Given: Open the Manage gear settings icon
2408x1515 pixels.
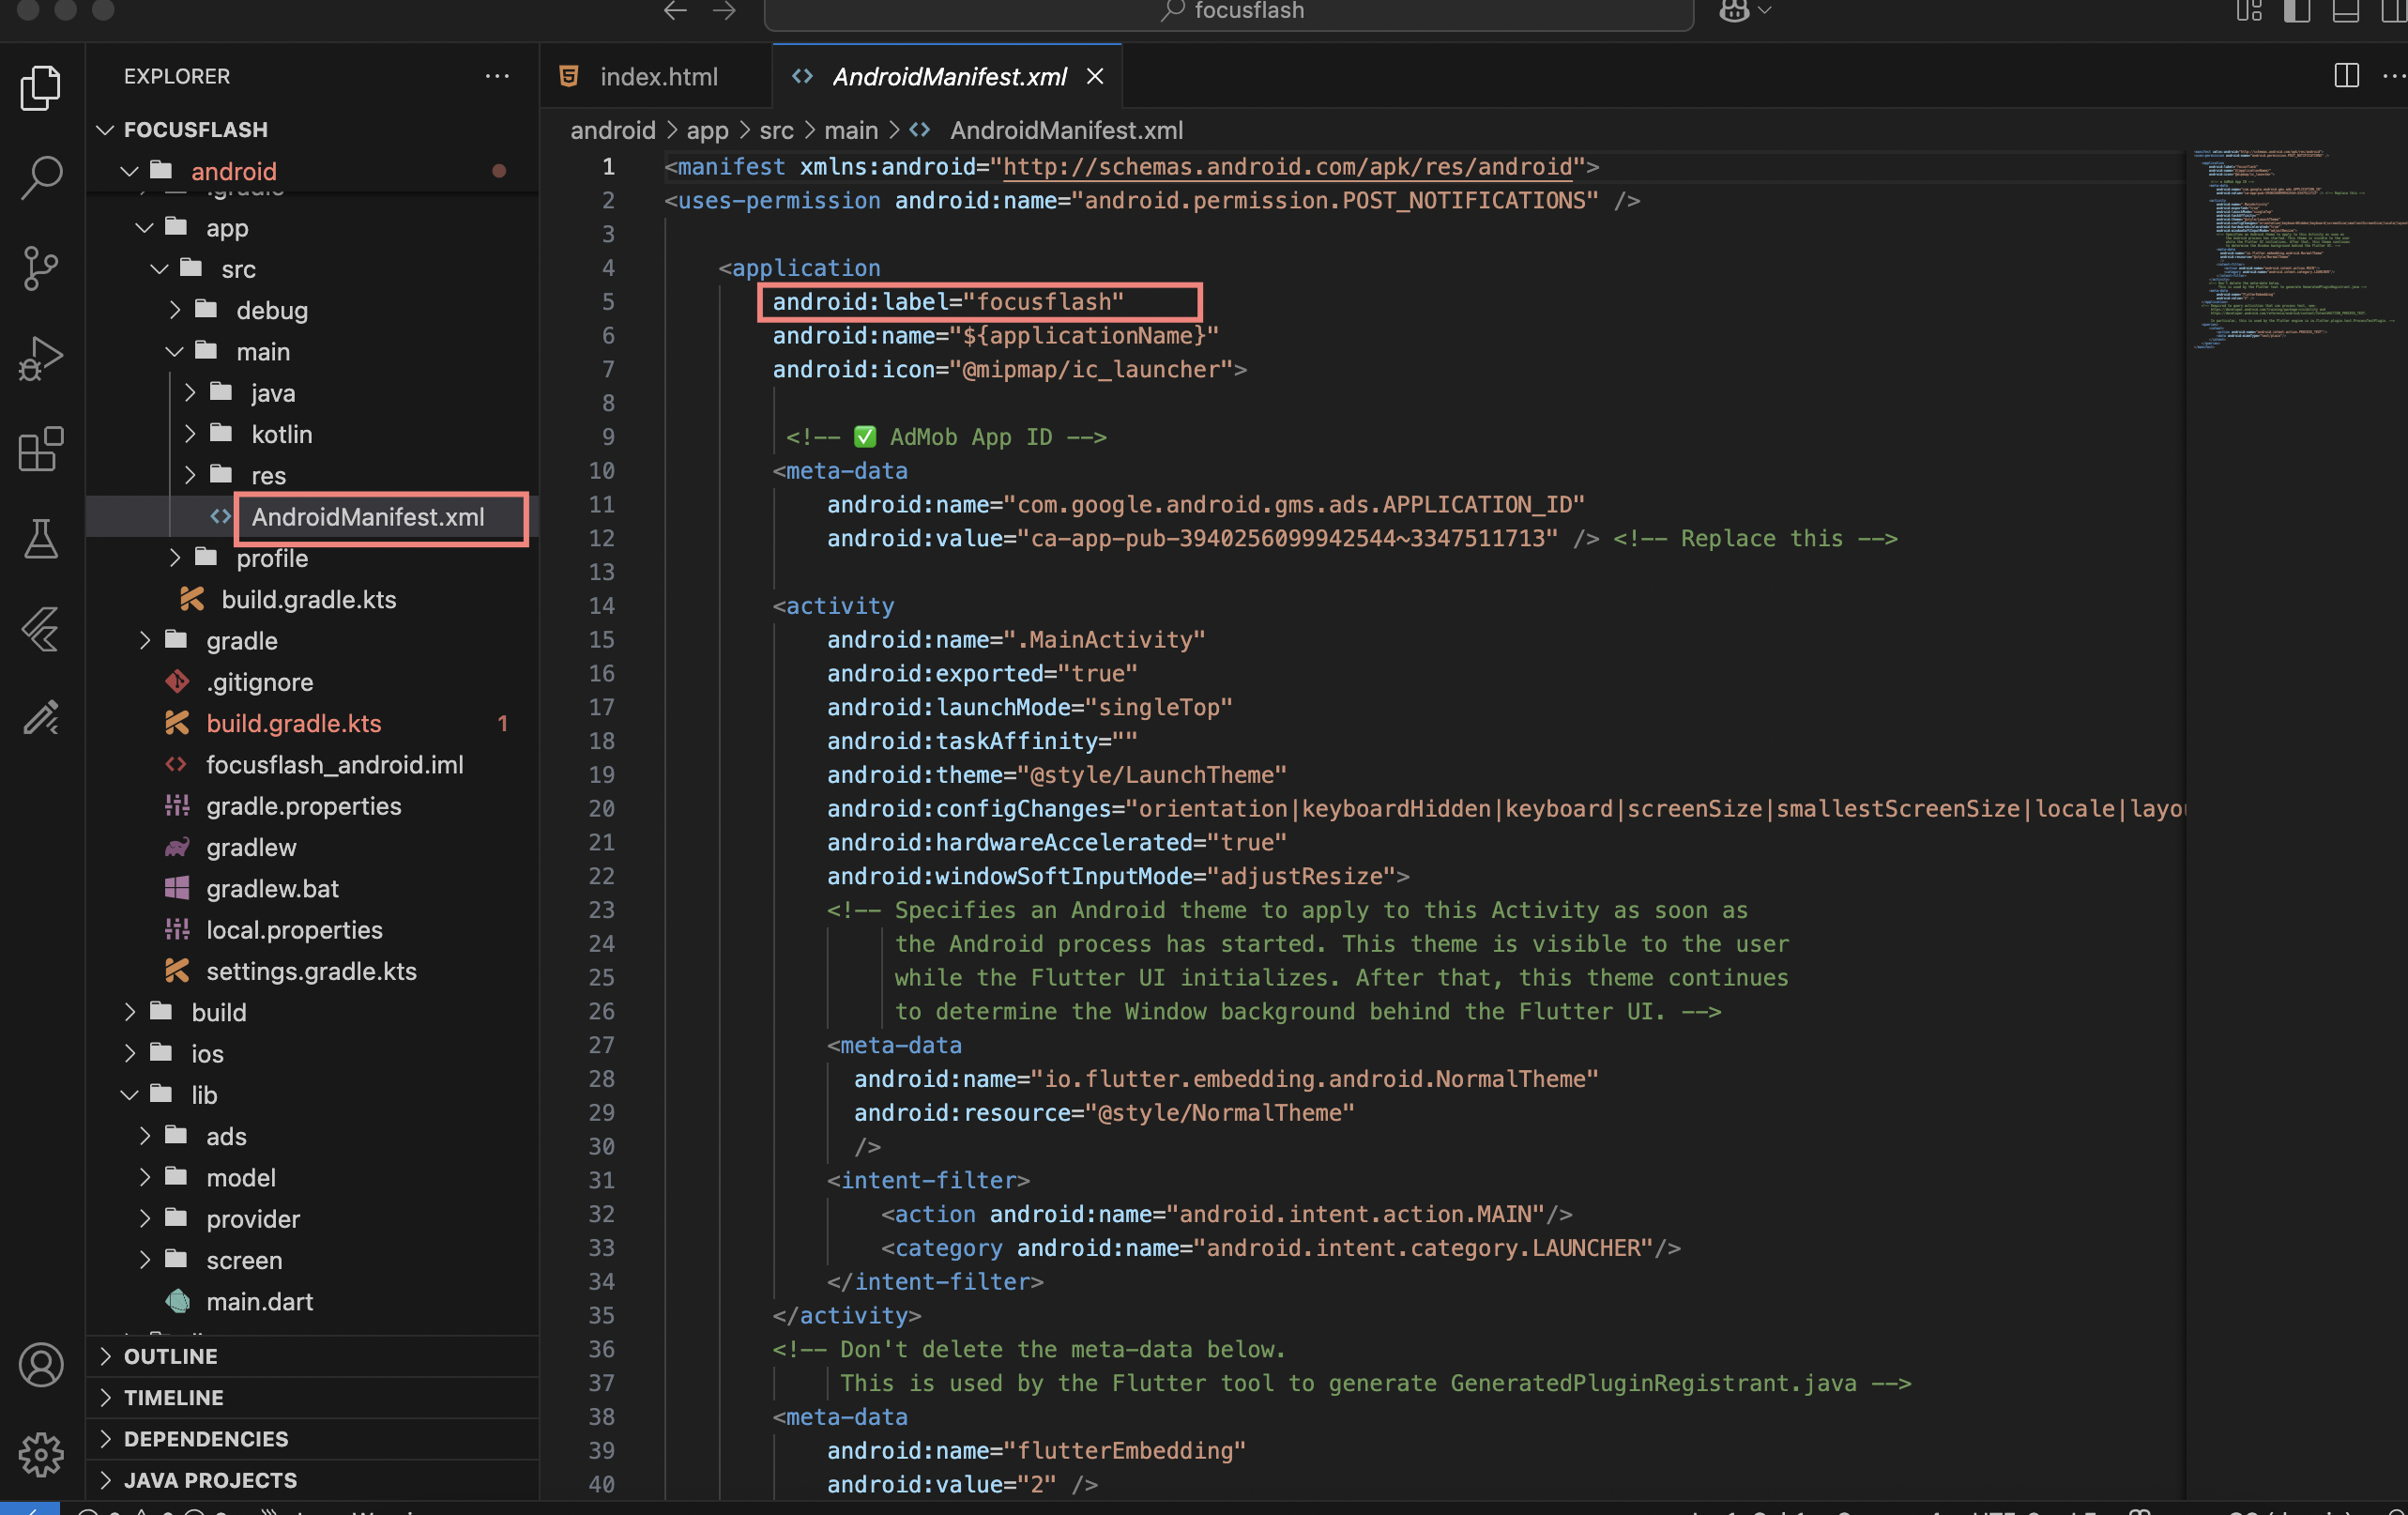Looking at the screenshot, I should (x=41, y=1453).
